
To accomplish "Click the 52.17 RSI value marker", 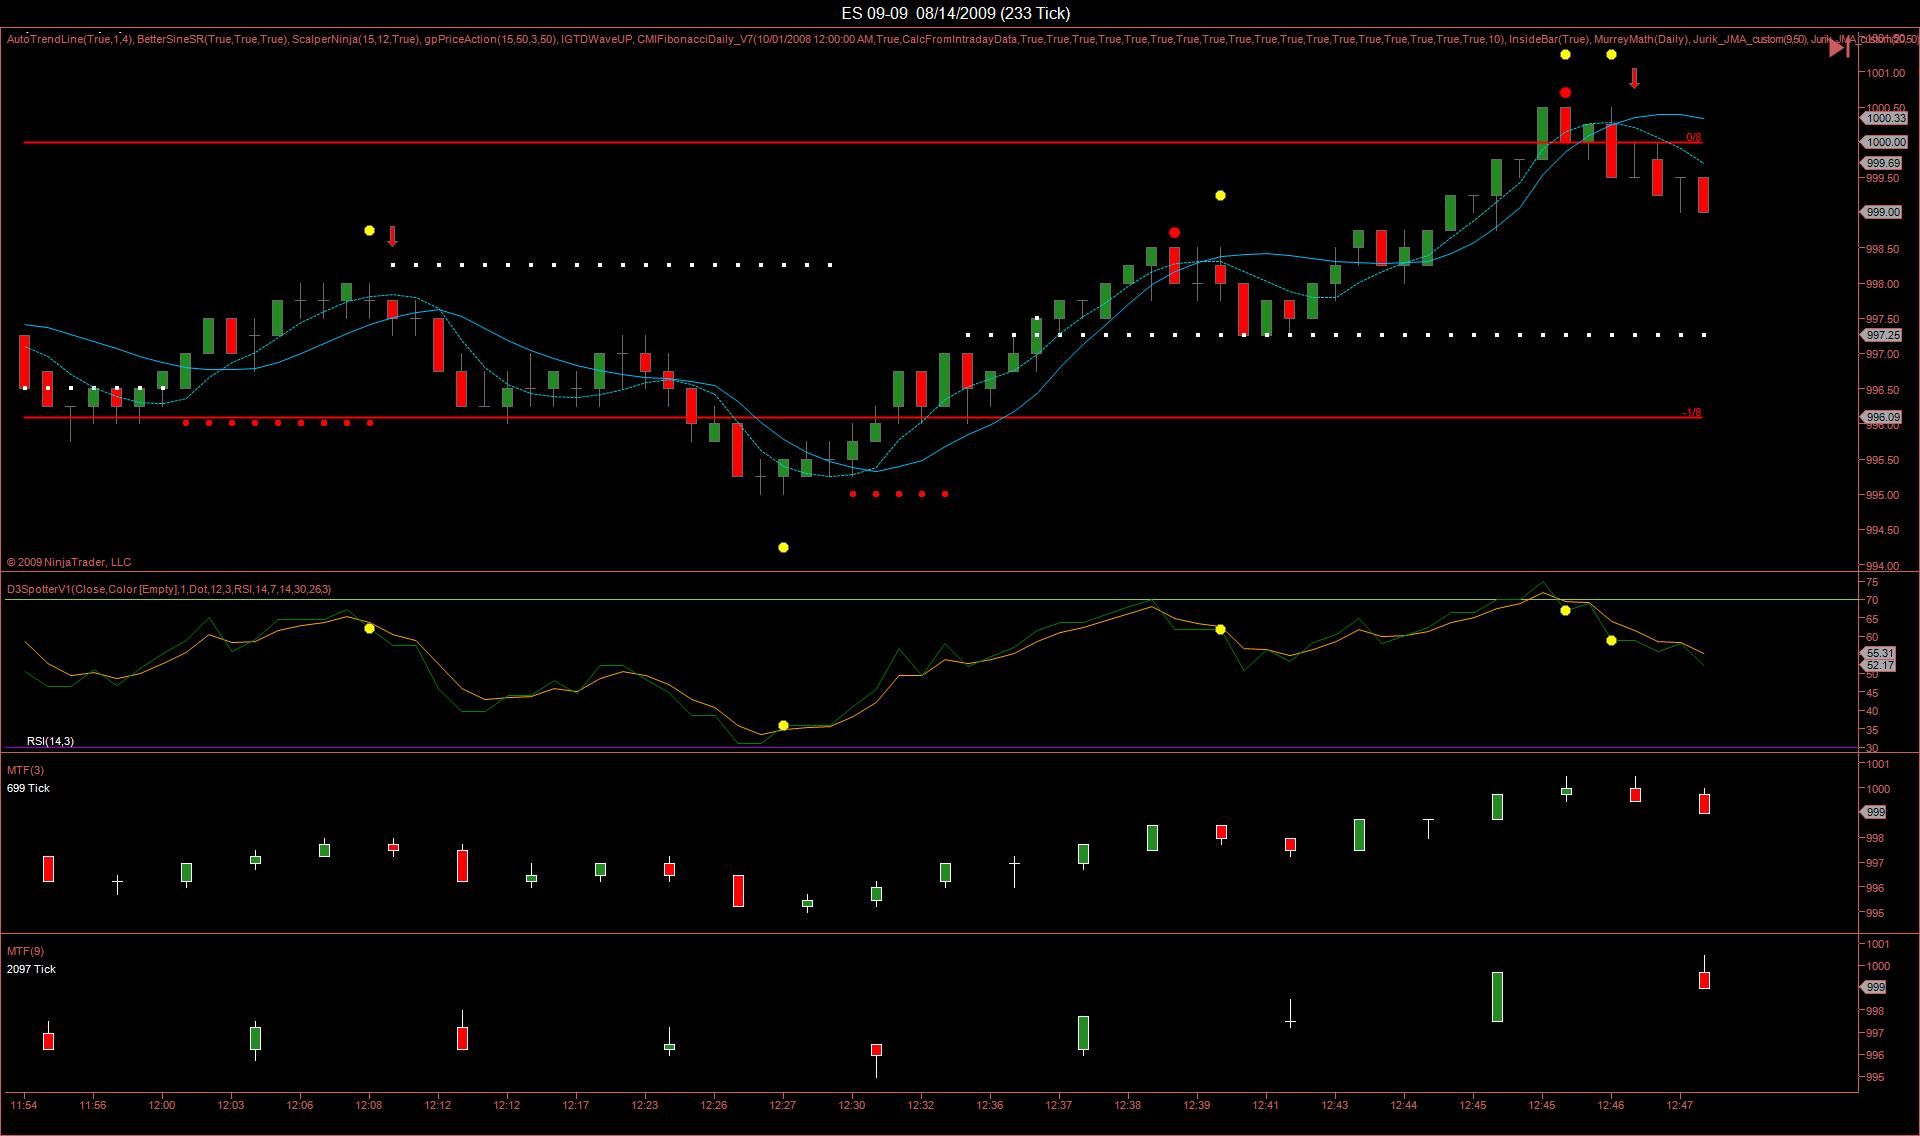I will [1879, 665].
